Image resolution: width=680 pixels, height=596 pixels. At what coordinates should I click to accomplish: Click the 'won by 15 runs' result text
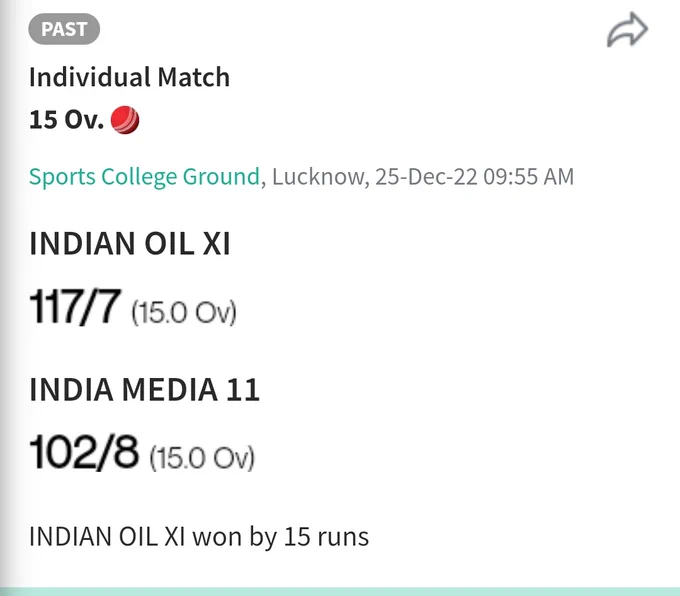(281, 537)
